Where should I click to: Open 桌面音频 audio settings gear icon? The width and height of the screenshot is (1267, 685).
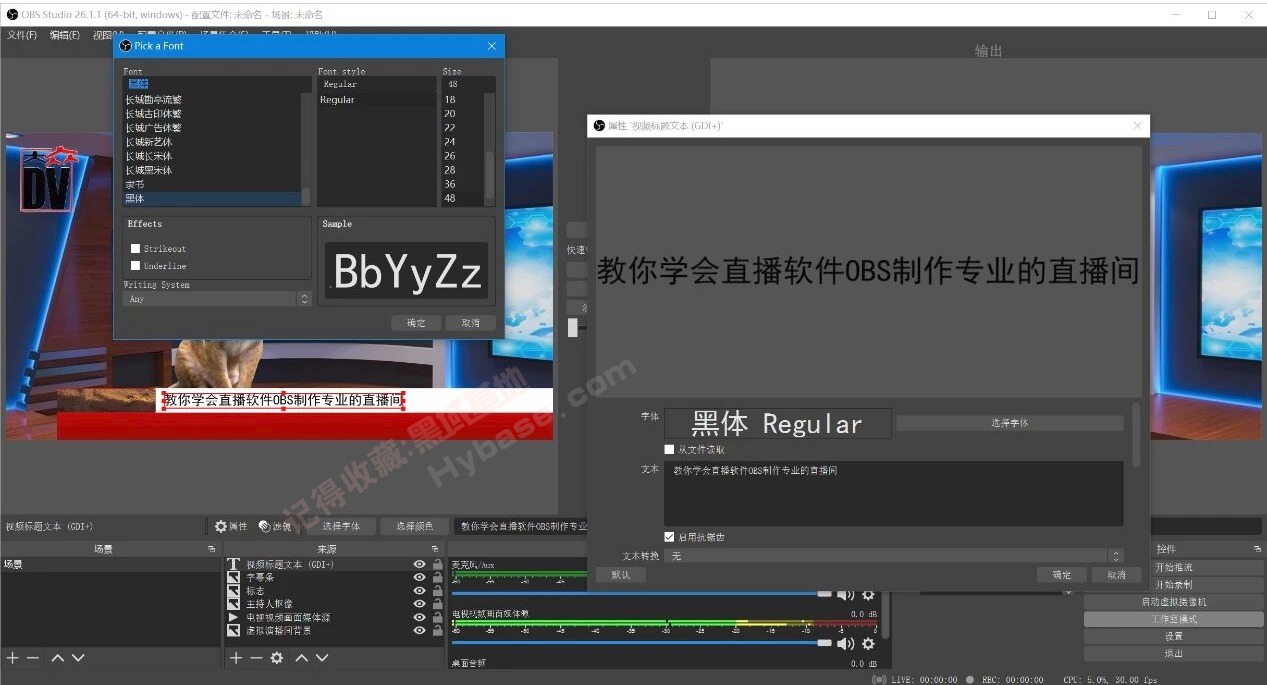(x=868, y=680)
